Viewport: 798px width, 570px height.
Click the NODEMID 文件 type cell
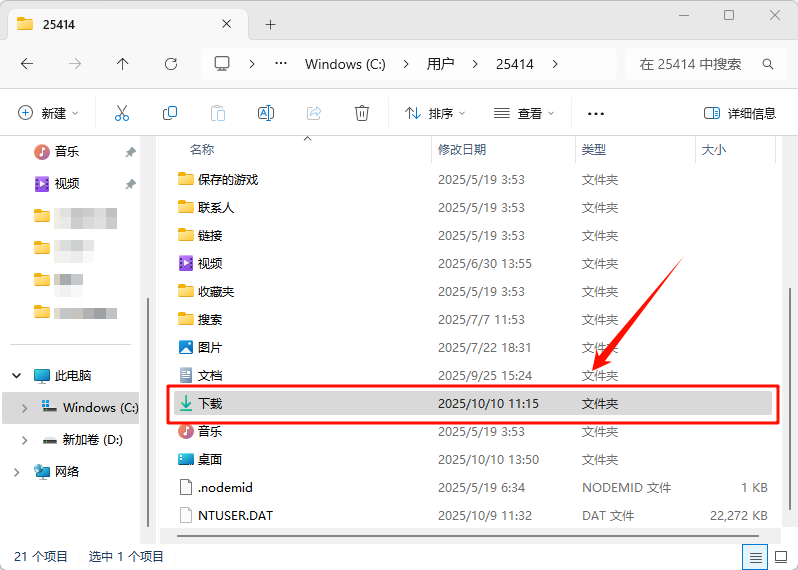(x=626, y=488)
